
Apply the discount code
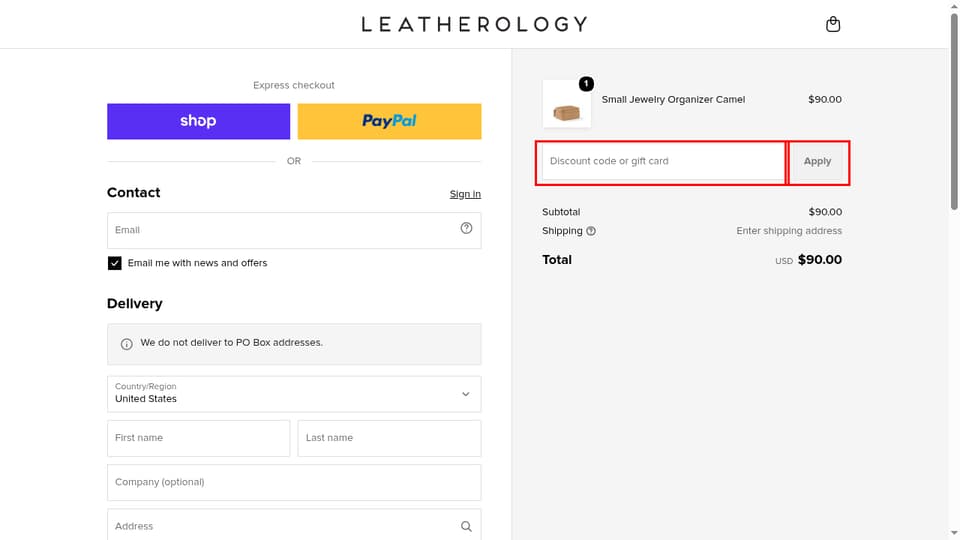click(817, 162)
